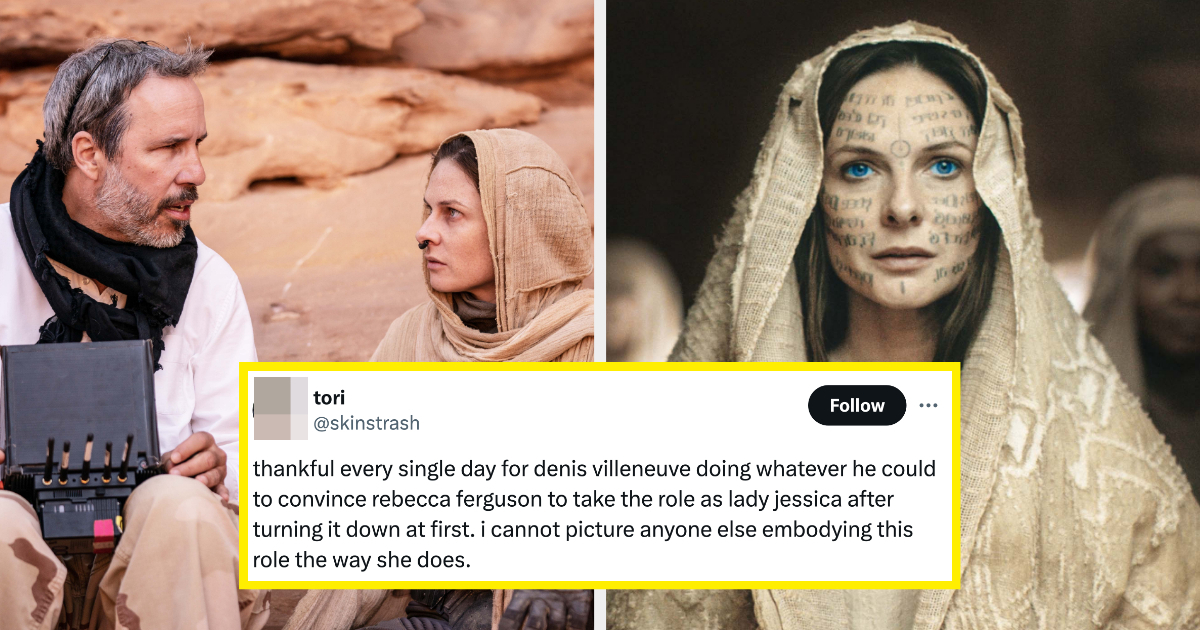This screenshot has width=1200, height=630.
Task: Click the word "thankful" starting the tweet
Action: [288, 468]
